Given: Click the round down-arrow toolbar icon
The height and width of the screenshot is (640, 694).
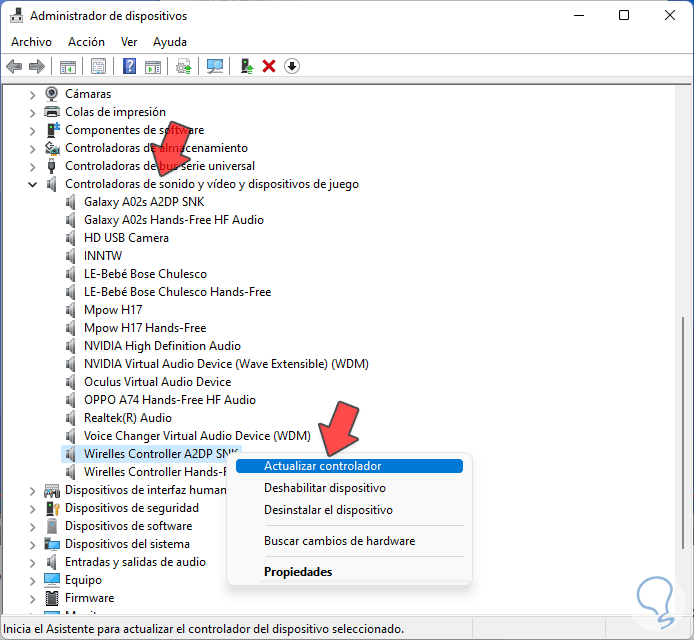Looking at the screenshot, I should [x=292, y=66].
